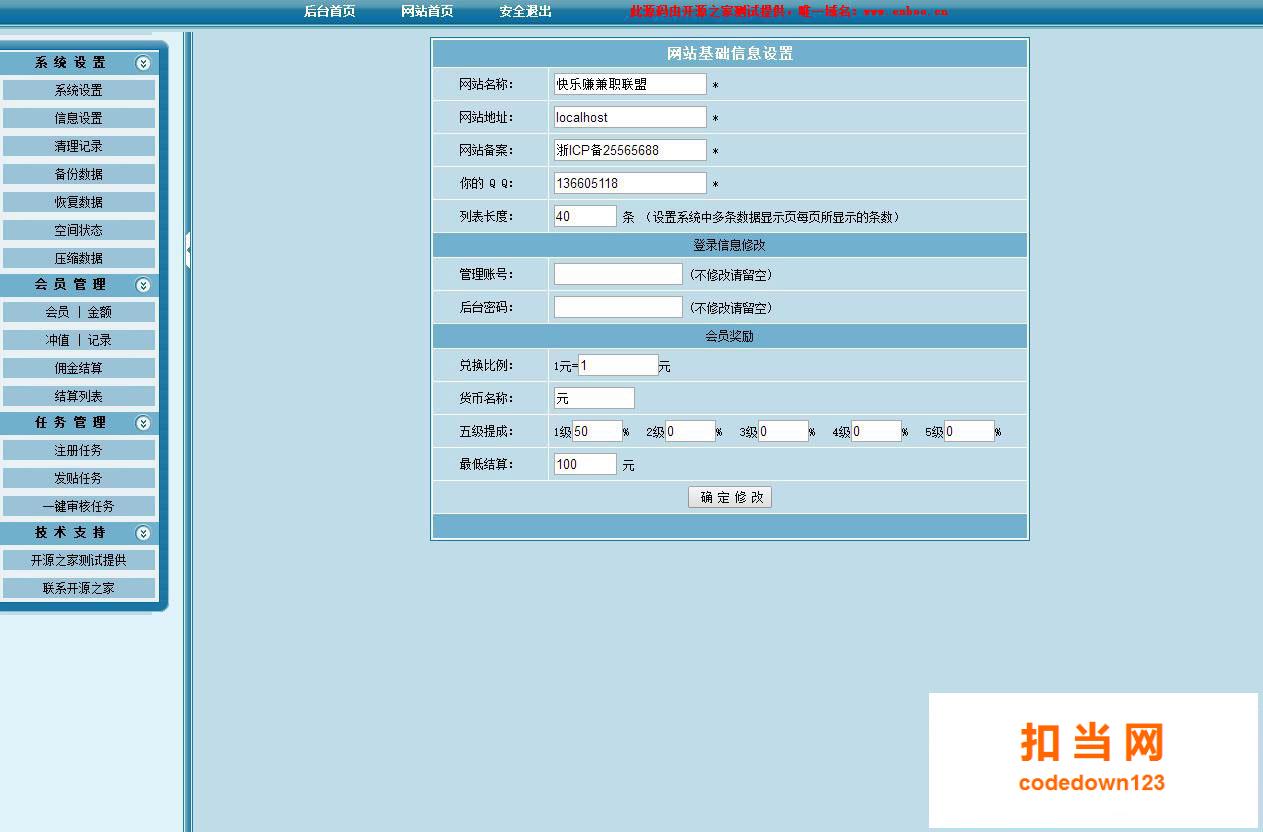Collapse the 技术支持 section chevron

143,533
